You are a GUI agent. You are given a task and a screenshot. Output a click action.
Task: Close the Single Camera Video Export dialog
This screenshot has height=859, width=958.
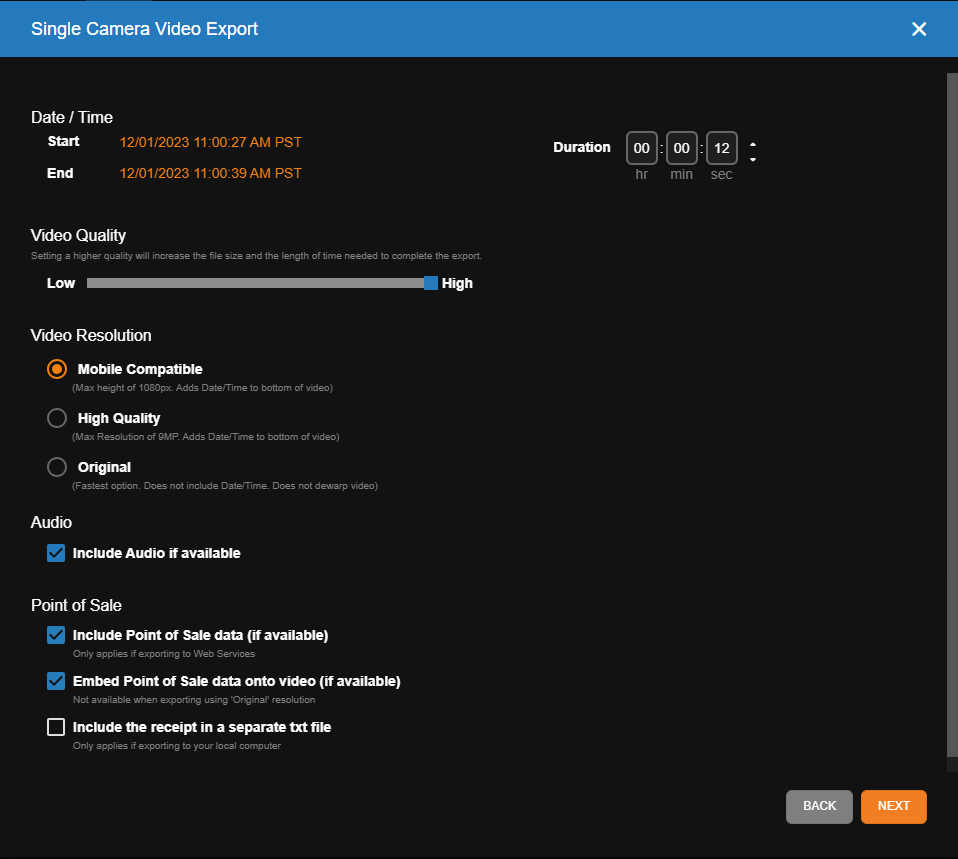pos(919,29)
